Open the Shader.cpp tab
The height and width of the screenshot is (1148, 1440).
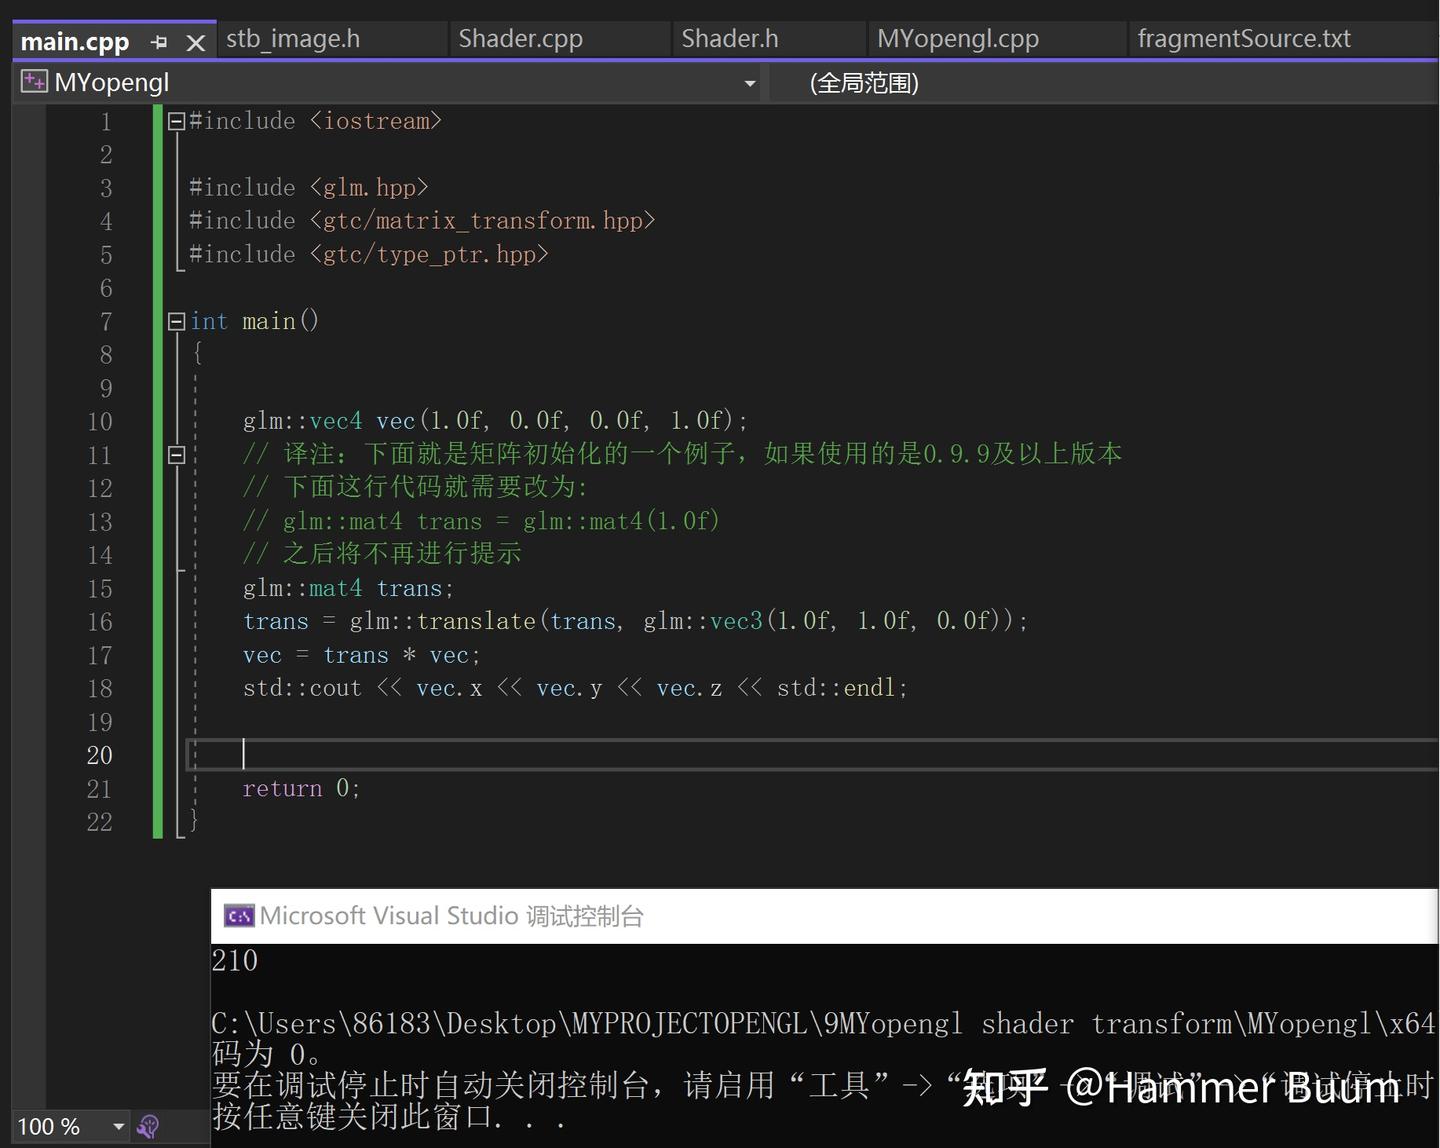(520, 38)
